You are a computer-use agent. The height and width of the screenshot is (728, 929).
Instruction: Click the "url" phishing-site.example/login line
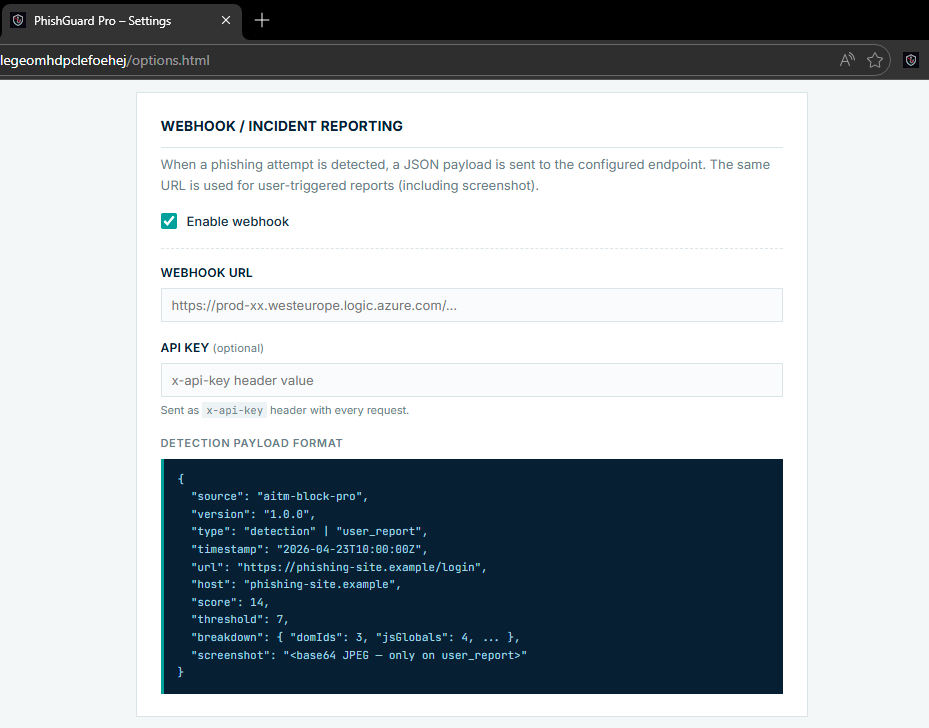339,567
